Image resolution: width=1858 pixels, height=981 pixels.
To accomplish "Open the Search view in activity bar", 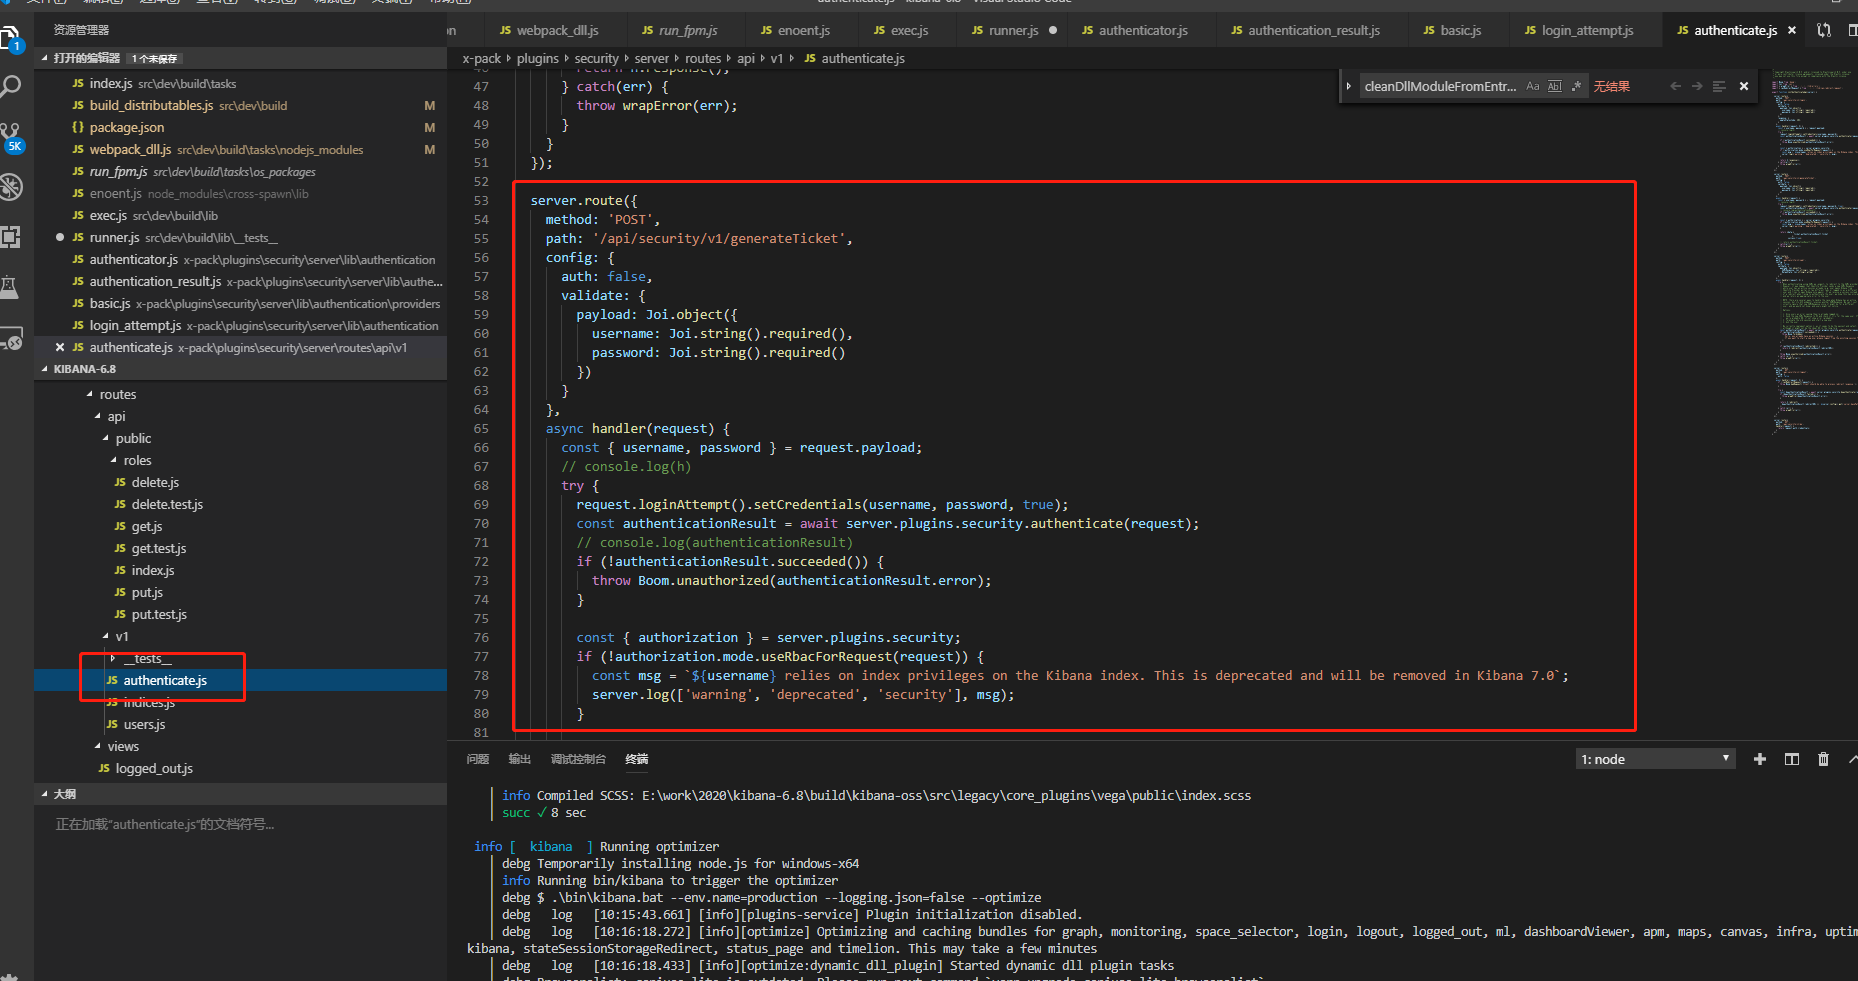I will tap(11, 87).
